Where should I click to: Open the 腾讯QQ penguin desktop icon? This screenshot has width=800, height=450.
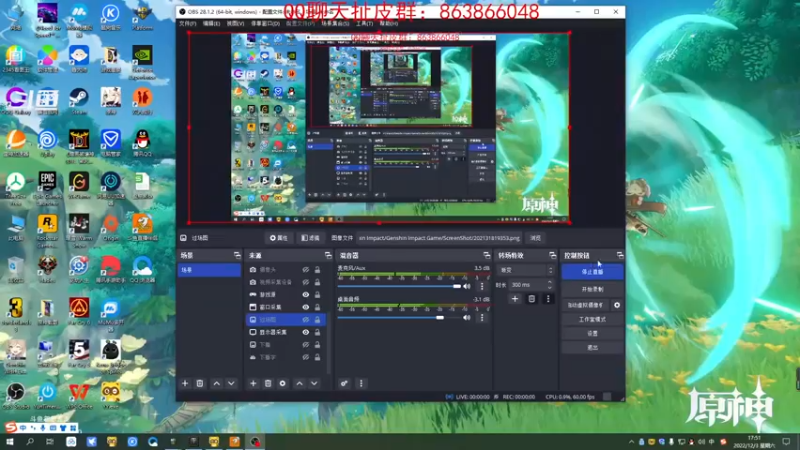pyautogui.click(x=142, y=143)
